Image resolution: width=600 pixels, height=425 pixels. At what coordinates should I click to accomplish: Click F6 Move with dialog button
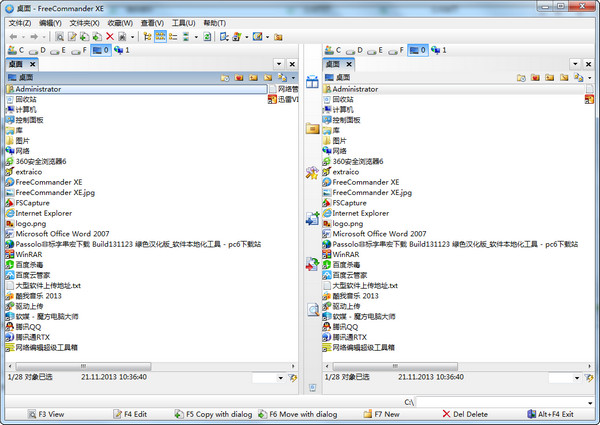[x=298, y=414]
